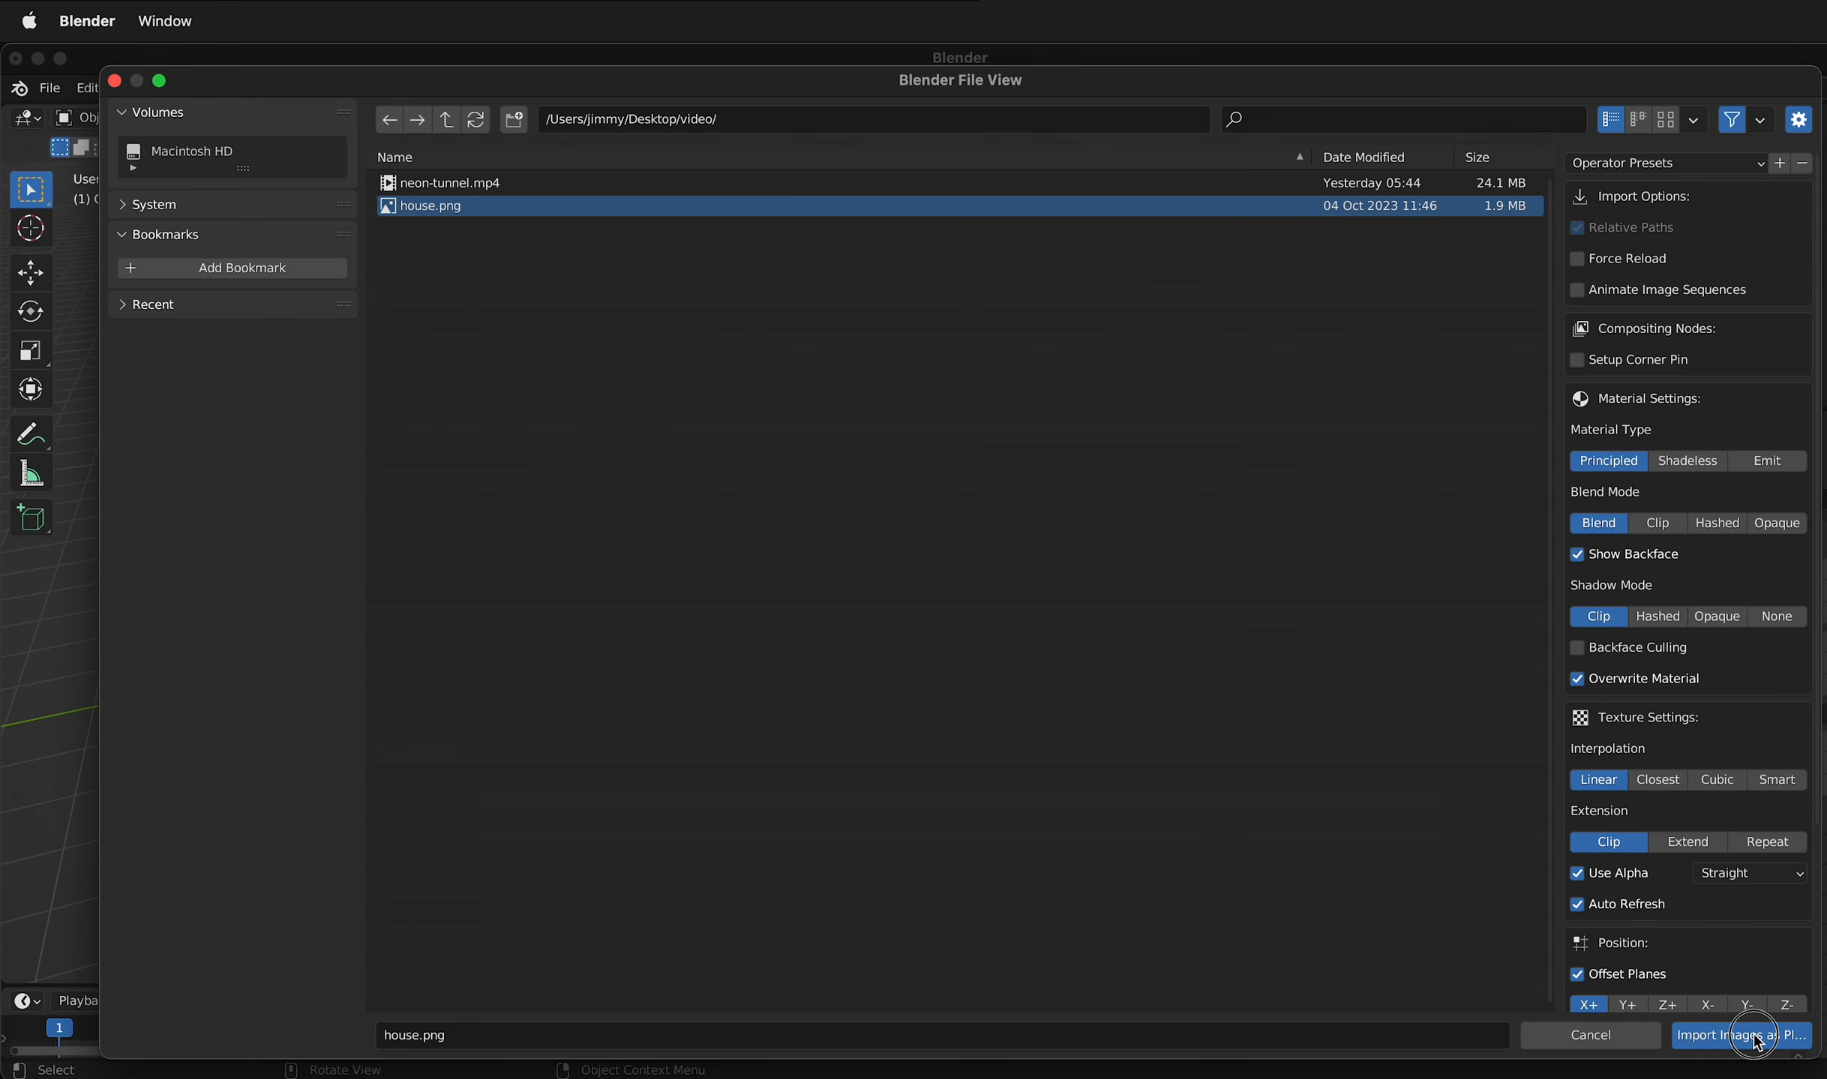This screenshot has height=1079, width=1827.
Task: Go up to parent directory
Action: click(447, 120)
